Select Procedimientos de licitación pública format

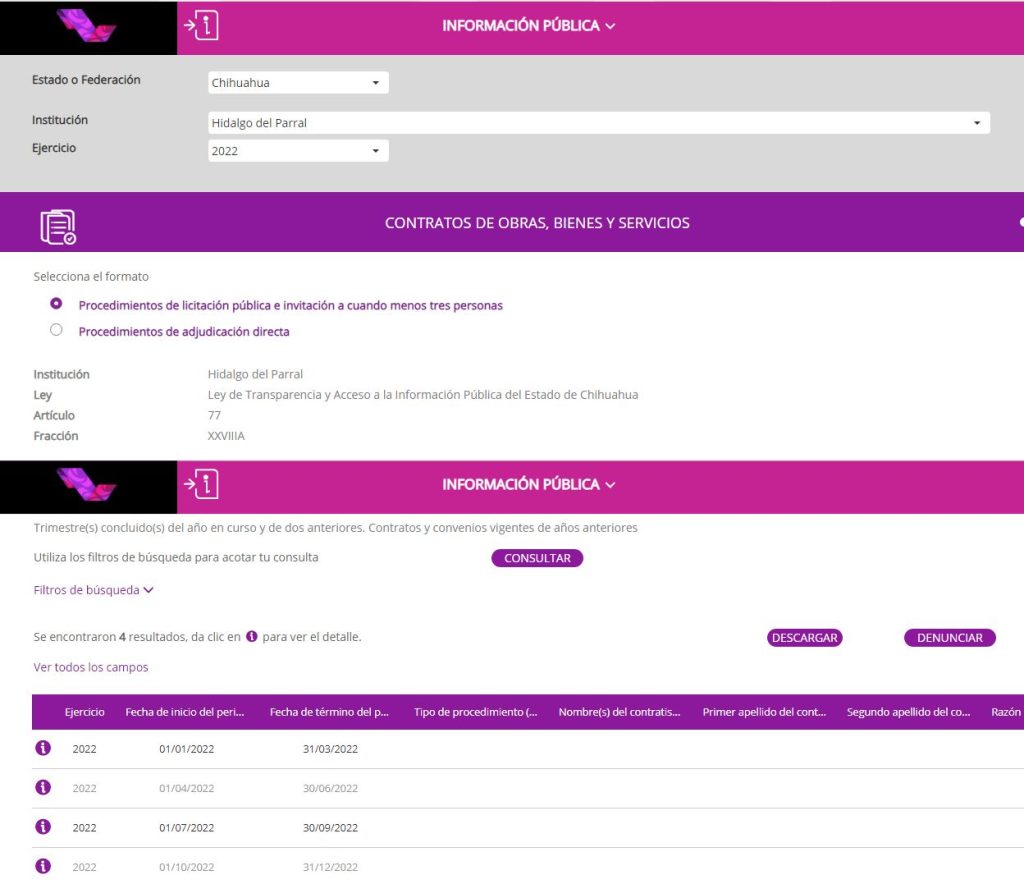56,304
